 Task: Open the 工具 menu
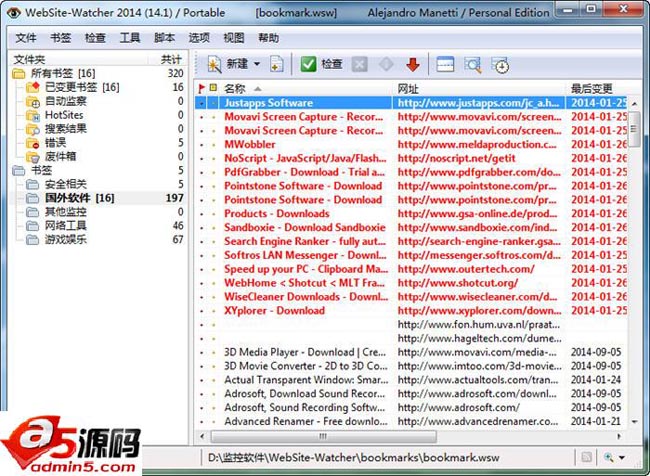click(x=130, y=38)
